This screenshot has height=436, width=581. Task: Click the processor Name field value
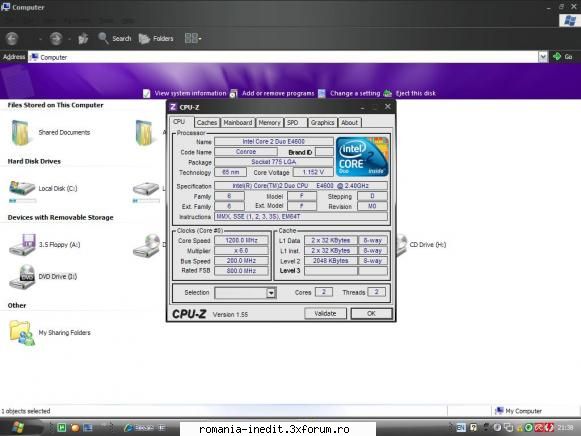(273, 142)
